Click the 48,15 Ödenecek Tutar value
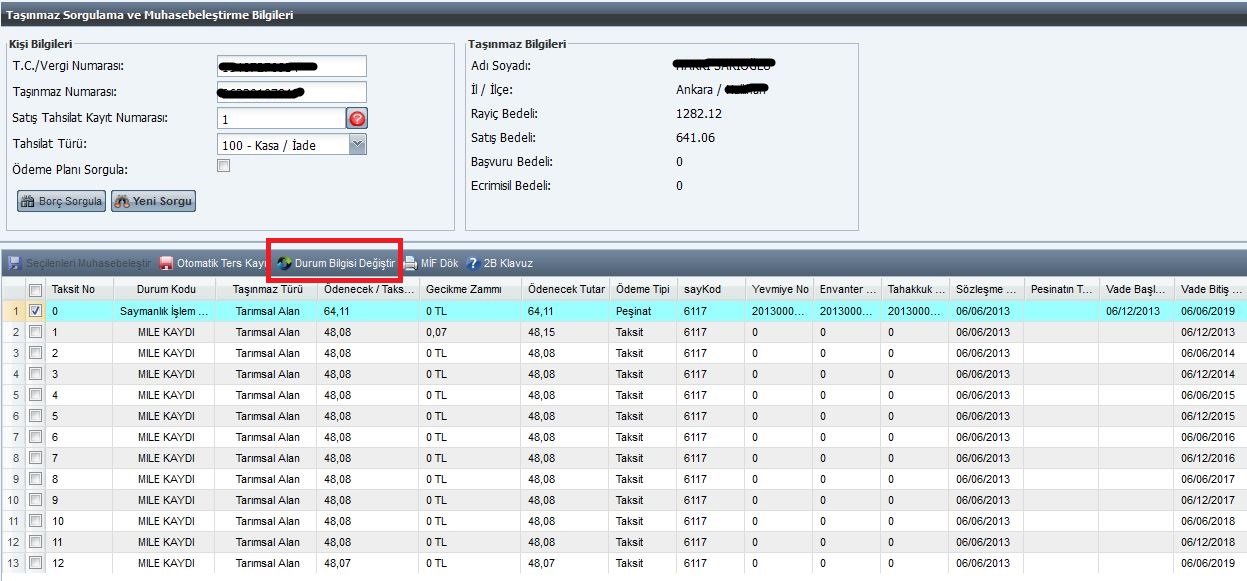Screen dimensions: 1247x581 tap(541, 332)
